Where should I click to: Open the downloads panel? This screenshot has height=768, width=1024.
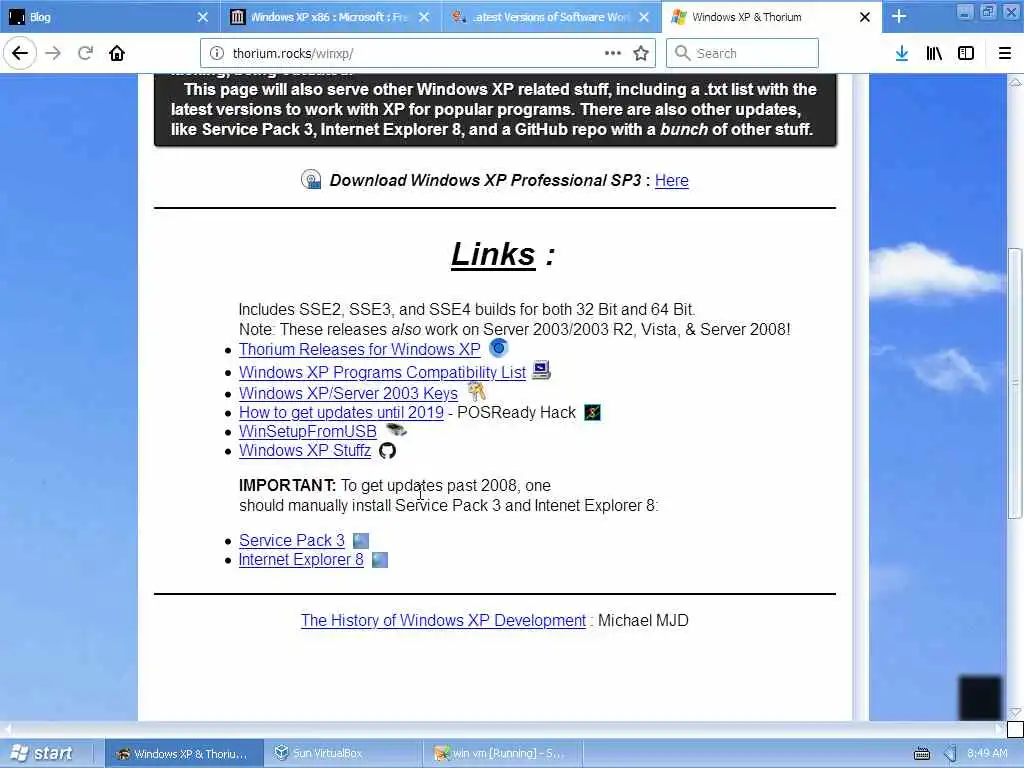tap(902, 53)
